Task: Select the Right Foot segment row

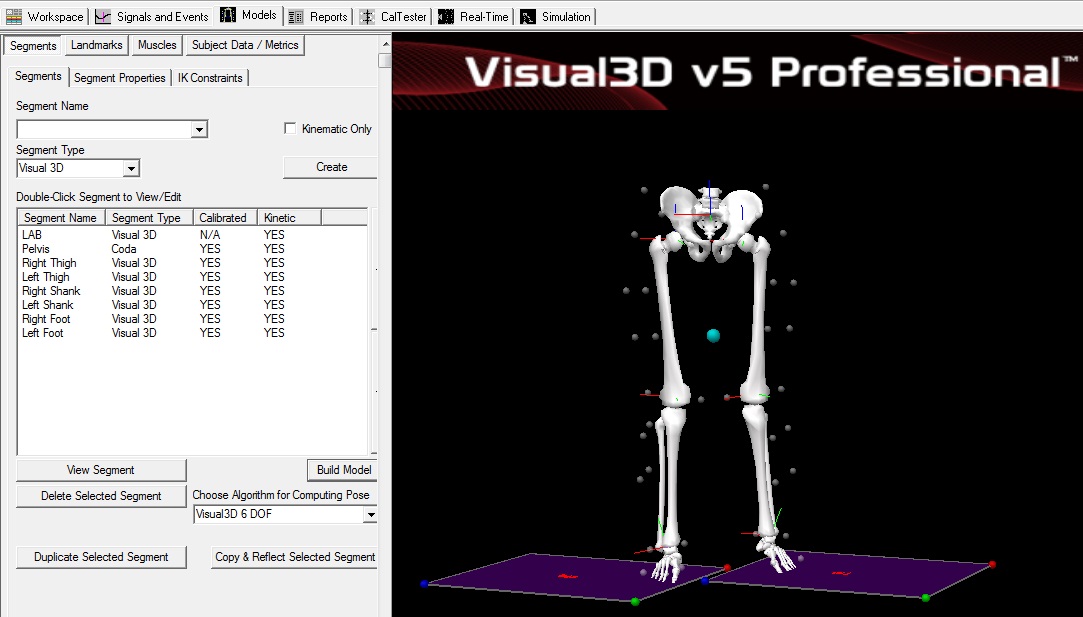Action: click(x=192, y=319)
